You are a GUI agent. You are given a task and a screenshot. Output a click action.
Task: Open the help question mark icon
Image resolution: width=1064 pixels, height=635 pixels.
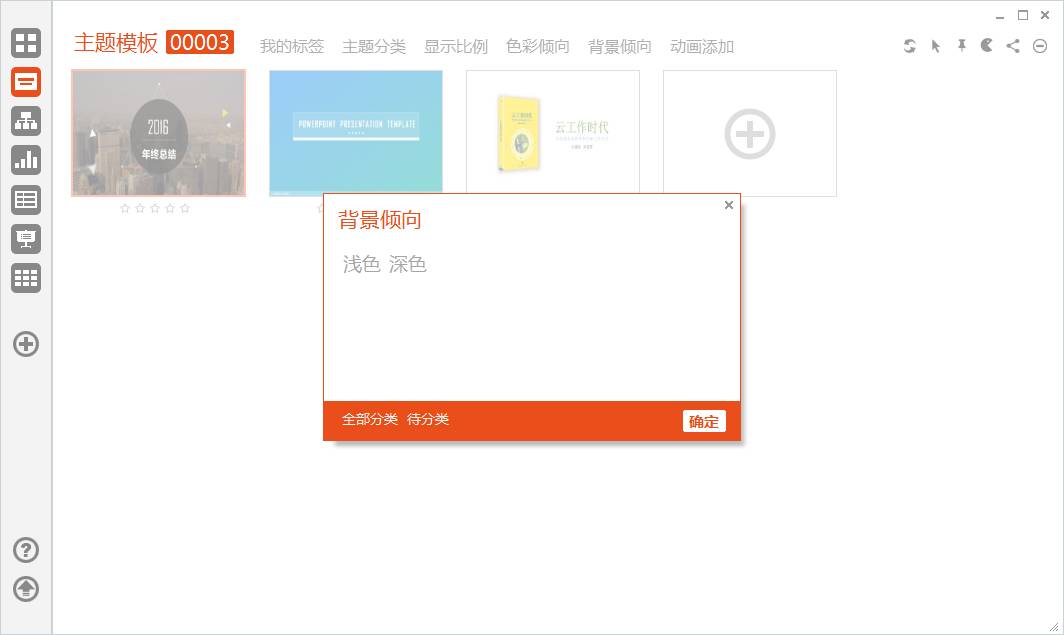coord(26,550)
